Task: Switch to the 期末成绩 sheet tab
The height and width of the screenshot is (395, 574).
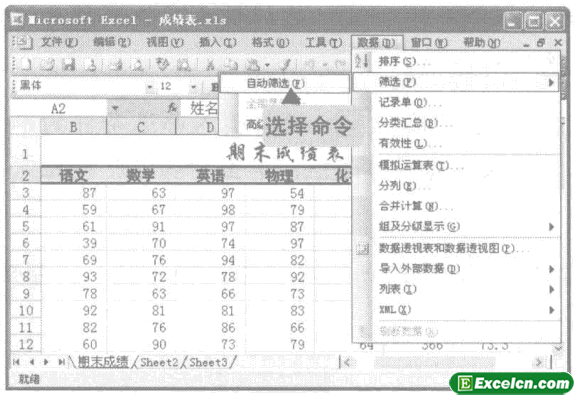Action: [103, 362]
